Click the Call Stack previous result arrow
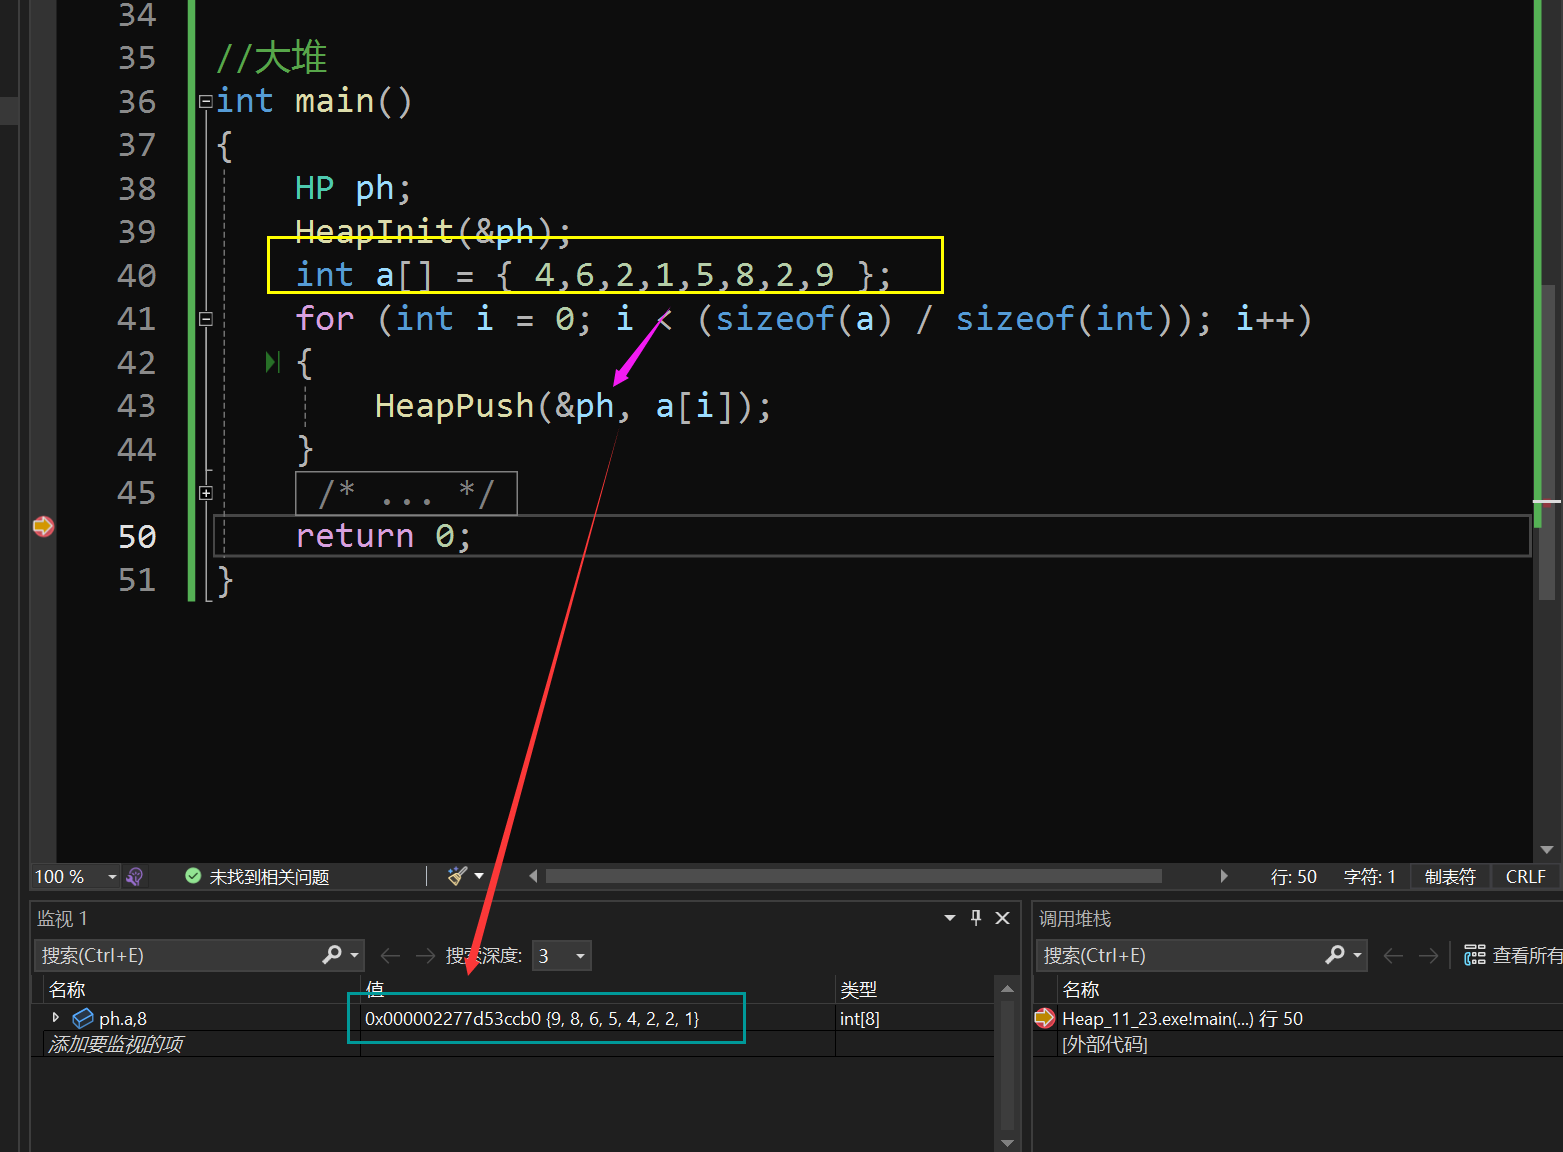The image size is (1563, 1152). tap(1393, 955)
